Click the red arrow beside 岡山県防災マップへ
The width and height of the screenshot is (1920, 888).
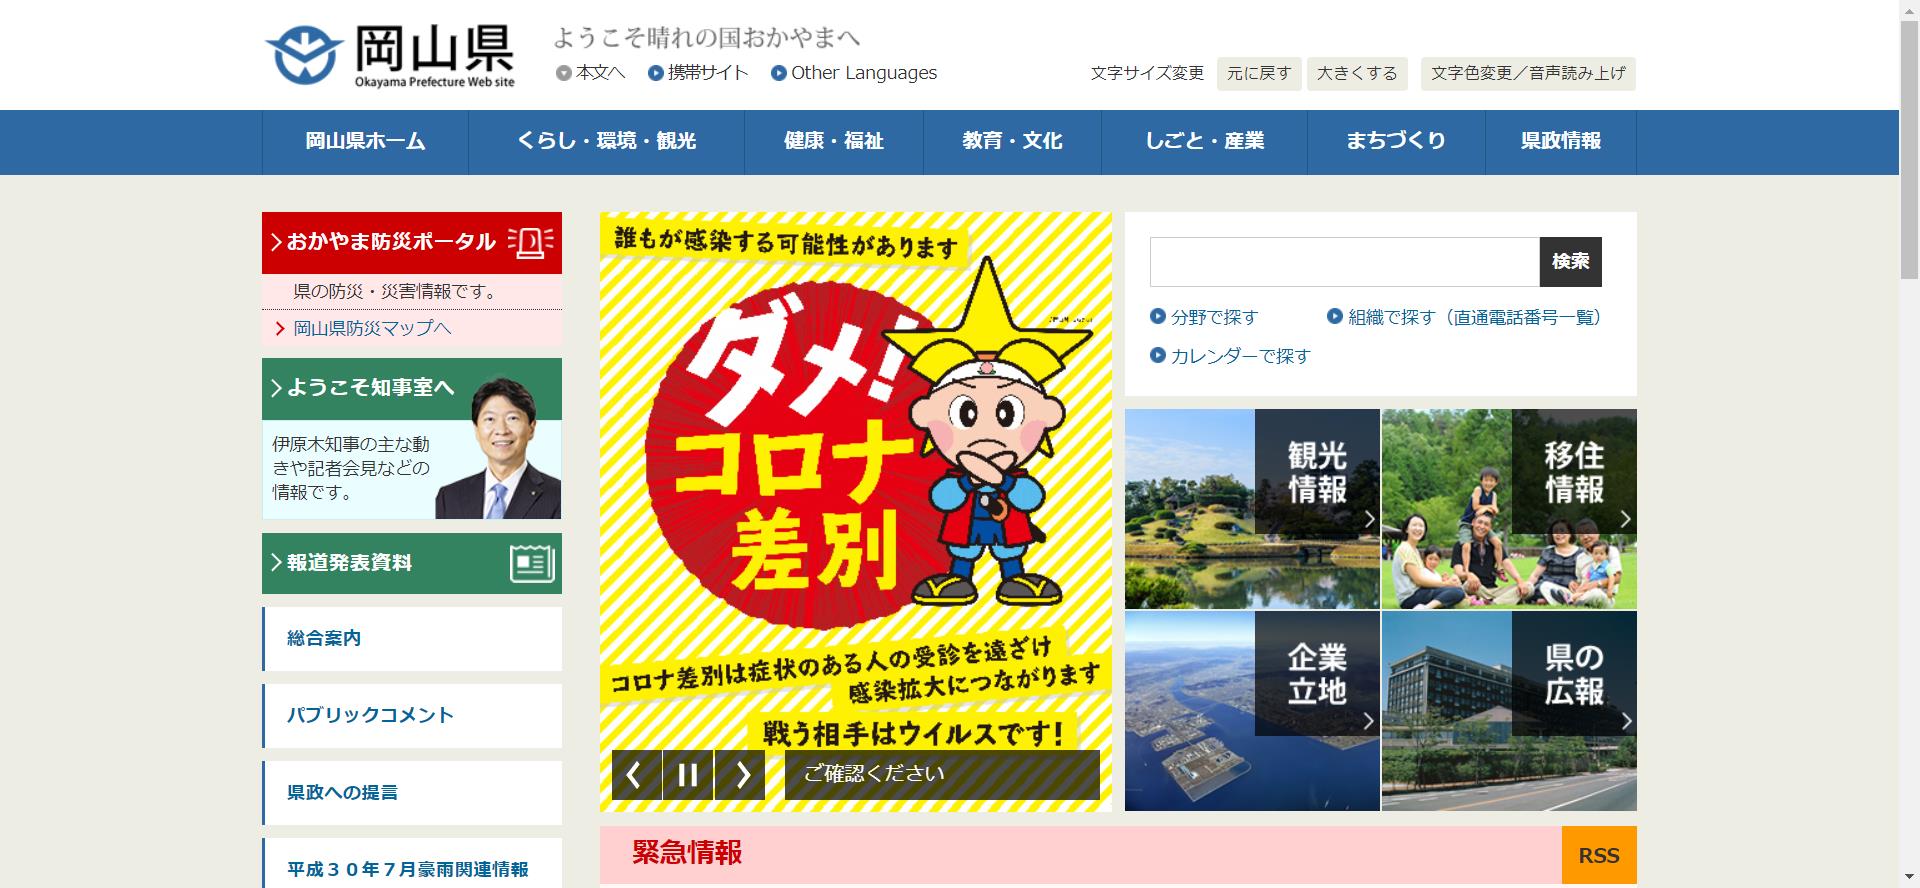click(x=280, y=328)
